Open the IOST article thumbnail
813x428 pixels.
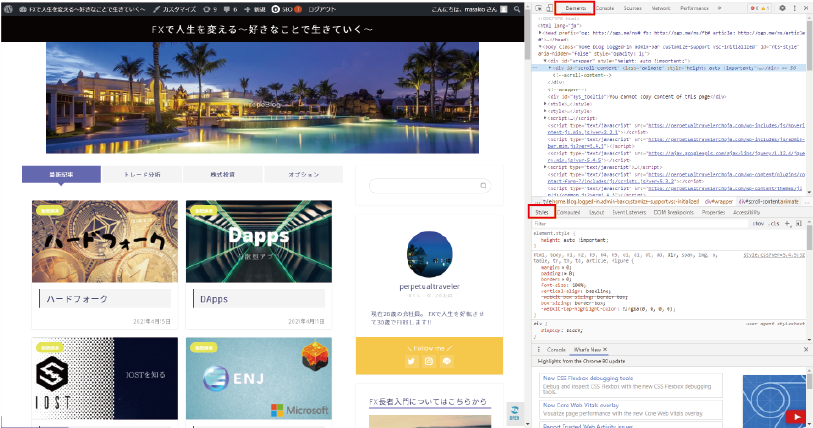tap(105, 378)
